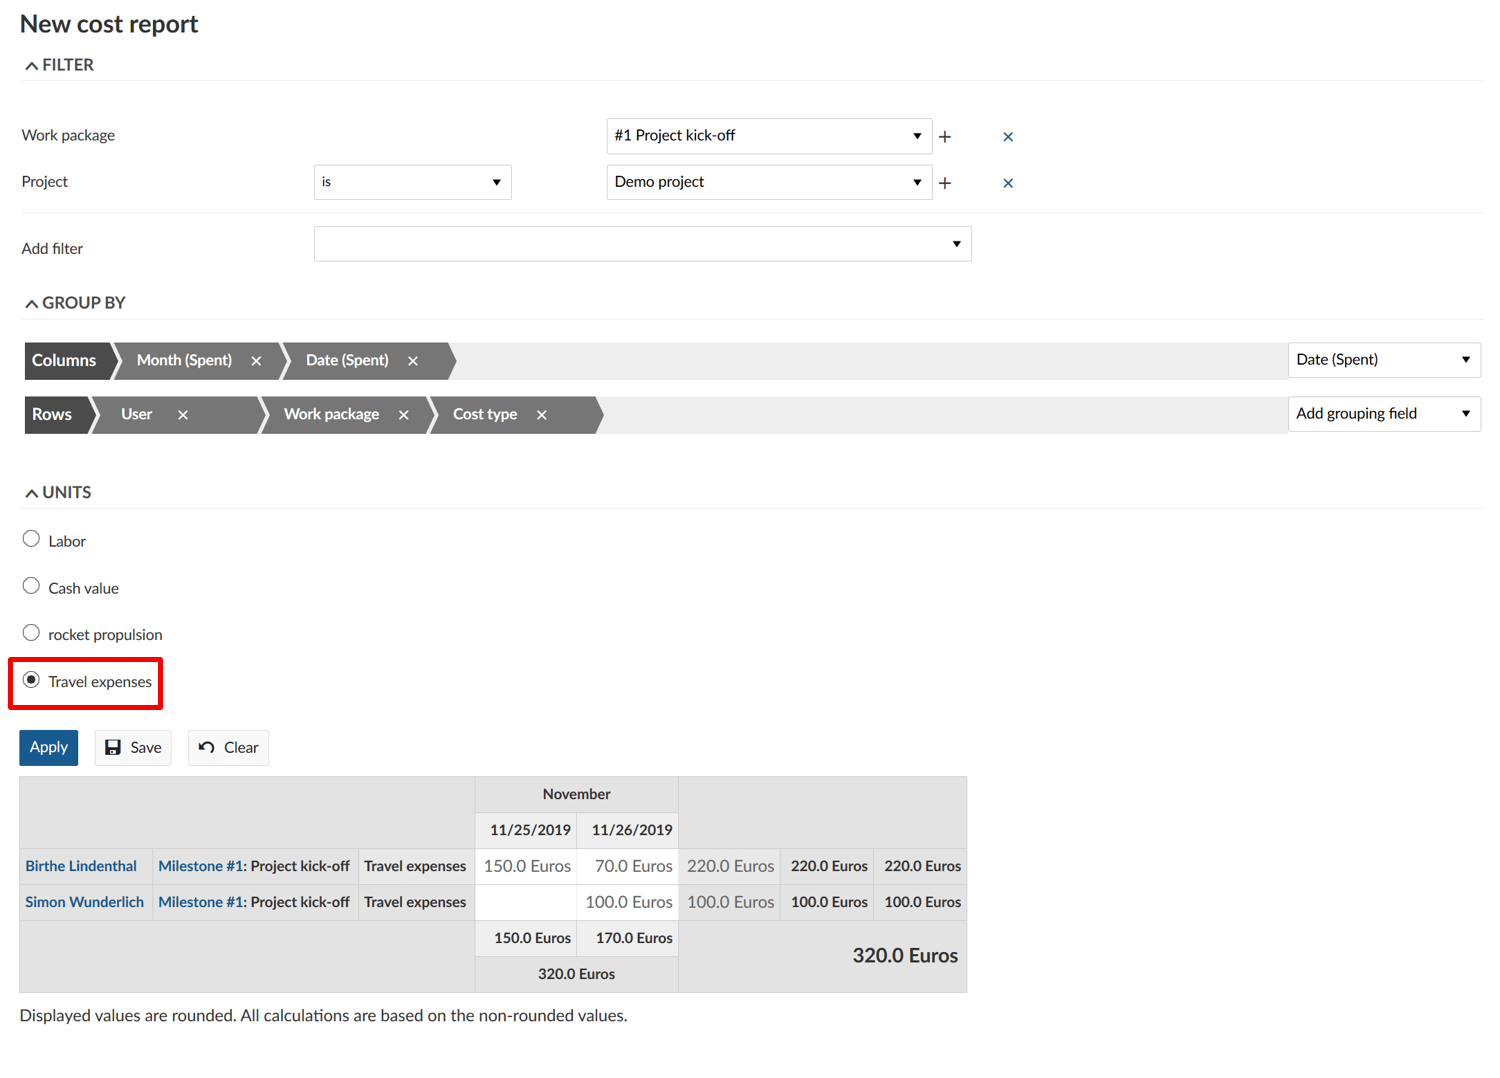Open the Add filter dropdown
This screenshot has height=1078, width=1500.
[642, 244]
